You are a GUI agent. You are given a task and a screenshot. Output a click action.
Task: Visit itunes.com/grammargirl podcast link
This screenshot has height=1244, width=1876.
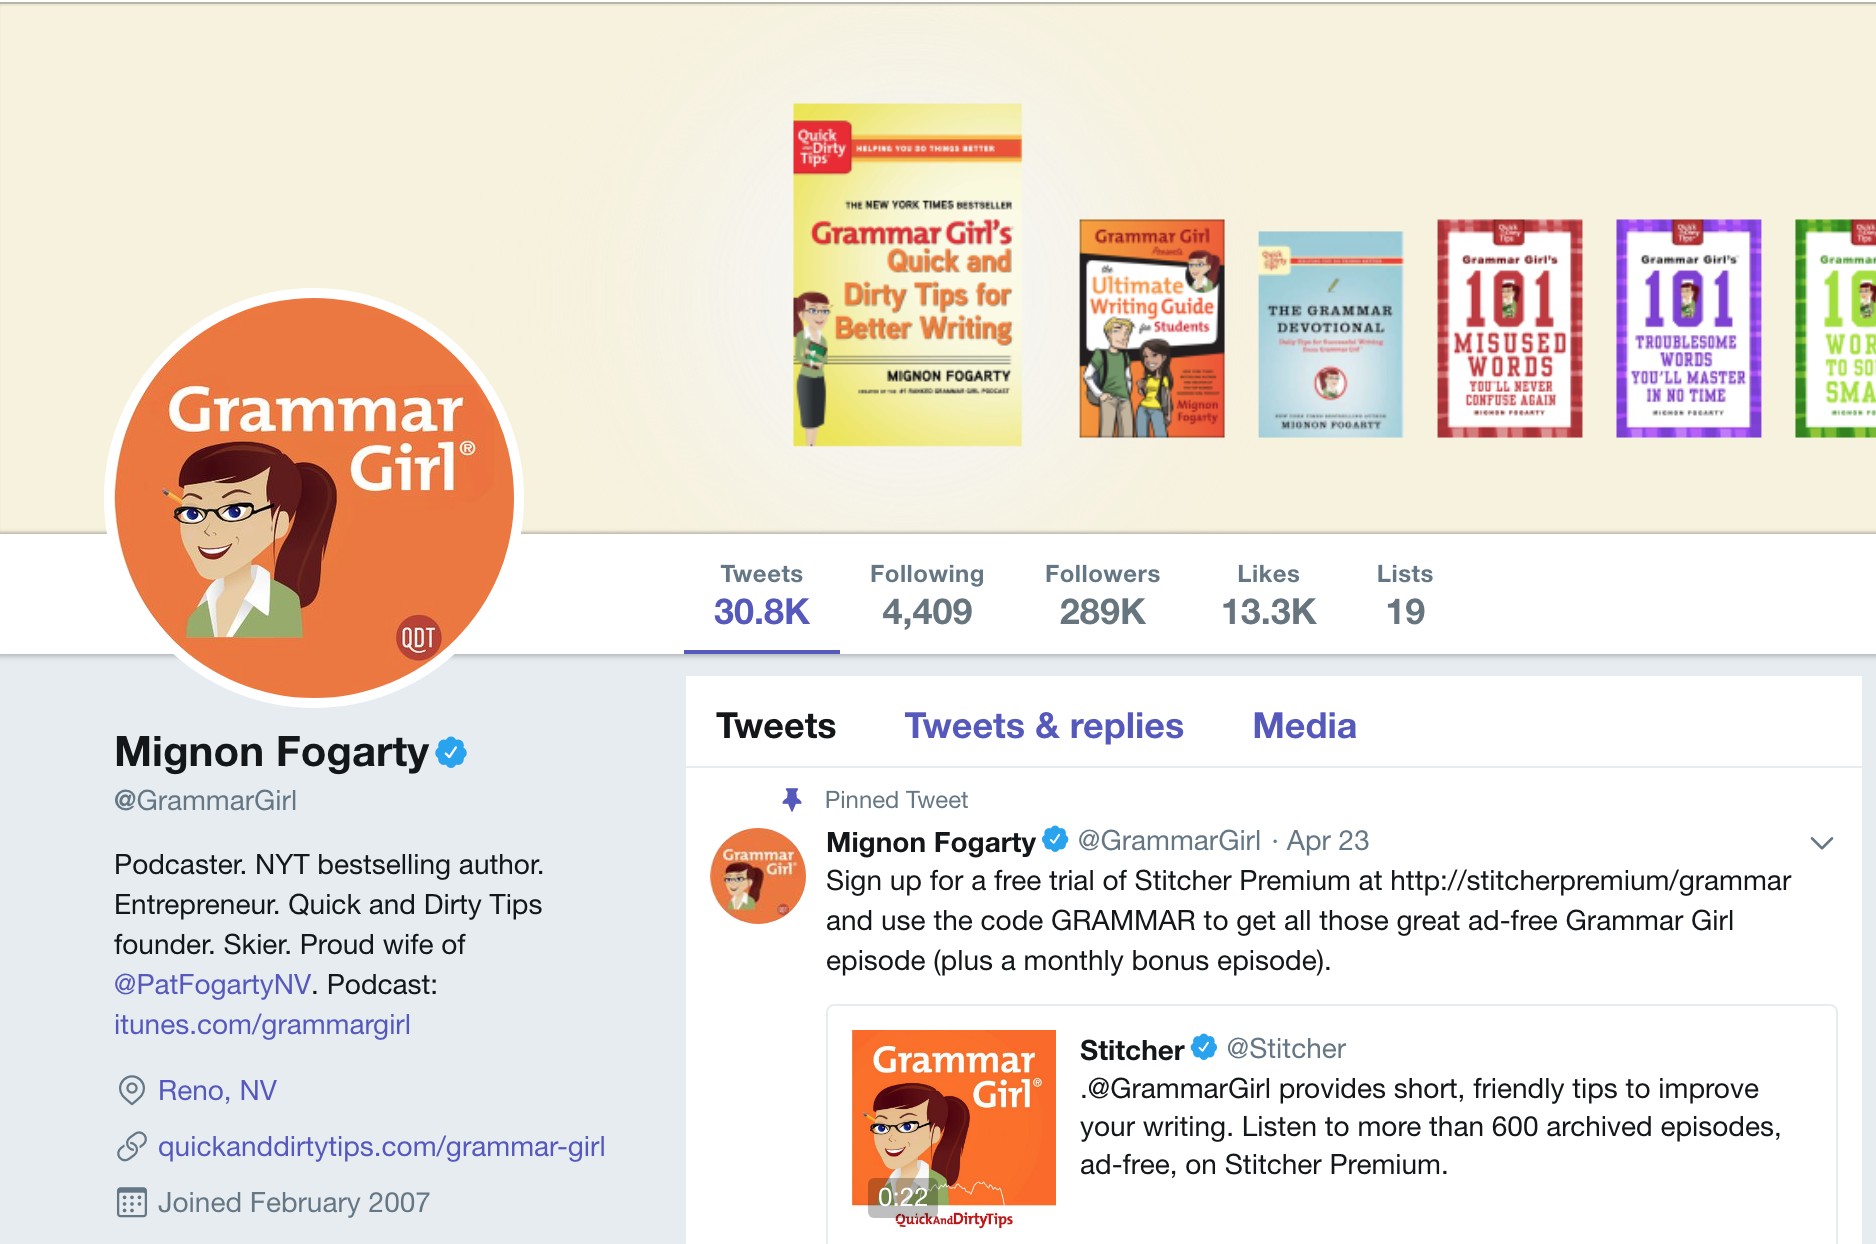(x=262, y=1024)
